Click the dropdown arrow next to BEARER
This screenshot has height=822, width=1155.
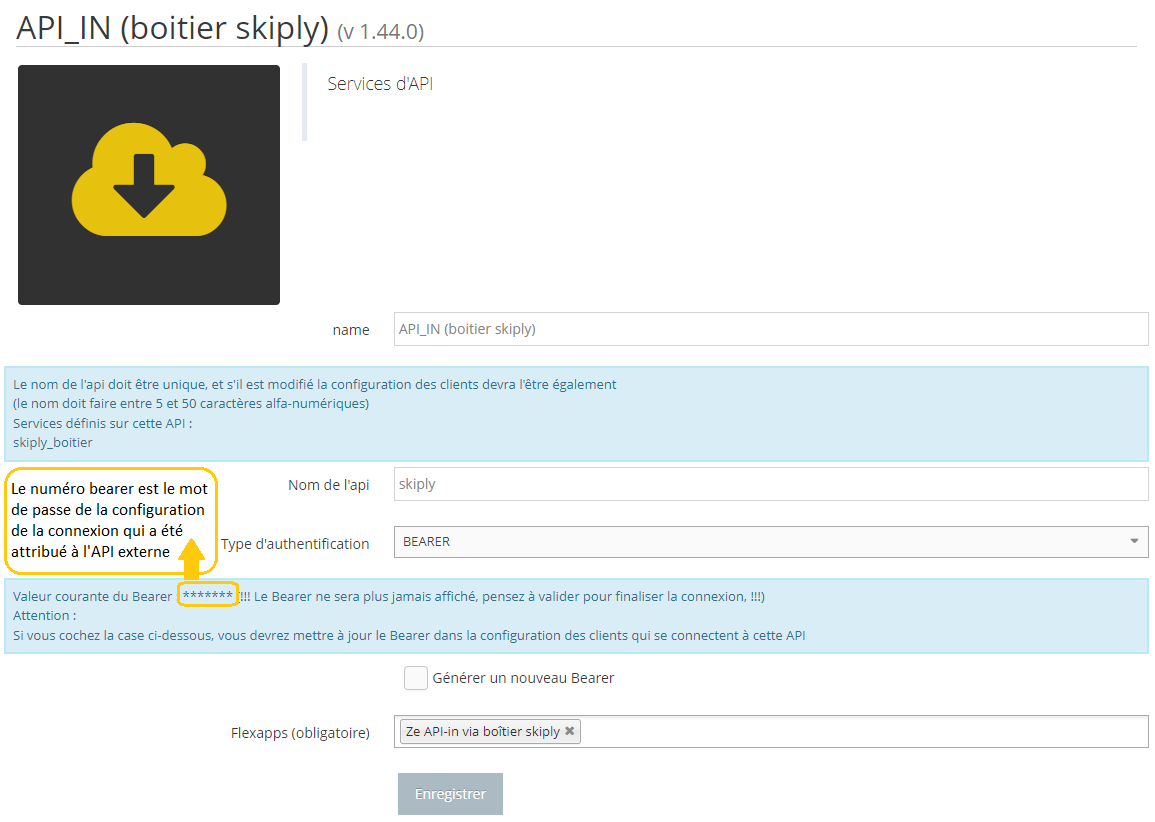tap(1134, 542)
